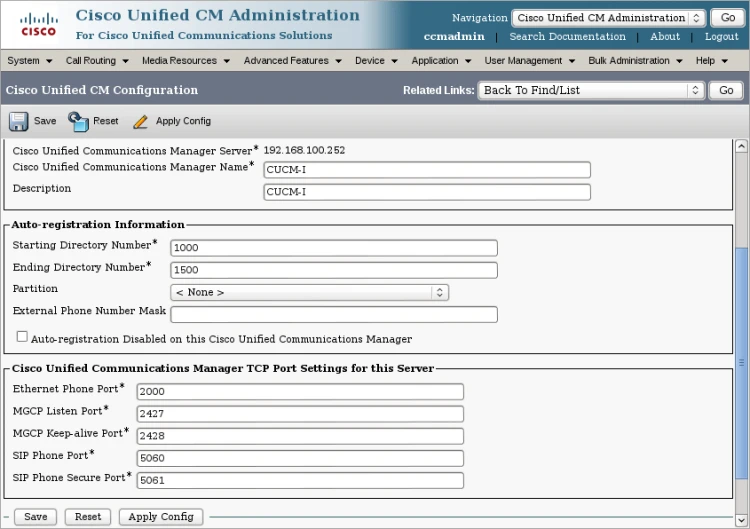The width and height of the screenshot is (750, 529).
Task: Focus the Description field
Action: pyautogui.click(x=427, y=192)
